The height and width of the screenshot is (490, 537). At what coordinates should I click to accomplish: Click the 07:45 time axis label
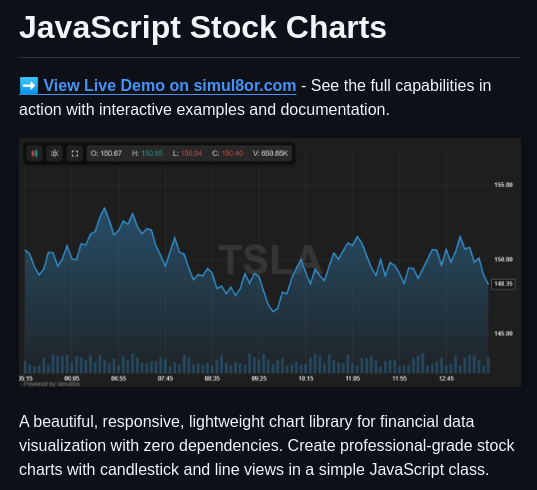pyautogui.click(x=165, y=378)
